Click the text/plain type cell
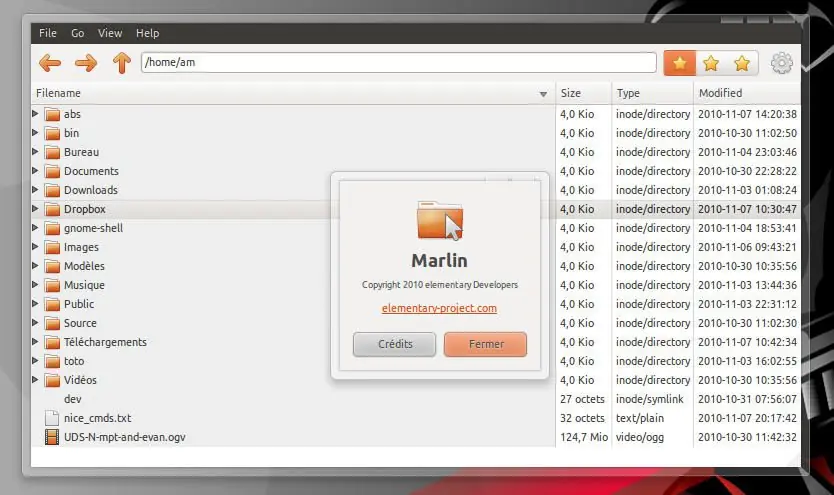 pos(640,418)
